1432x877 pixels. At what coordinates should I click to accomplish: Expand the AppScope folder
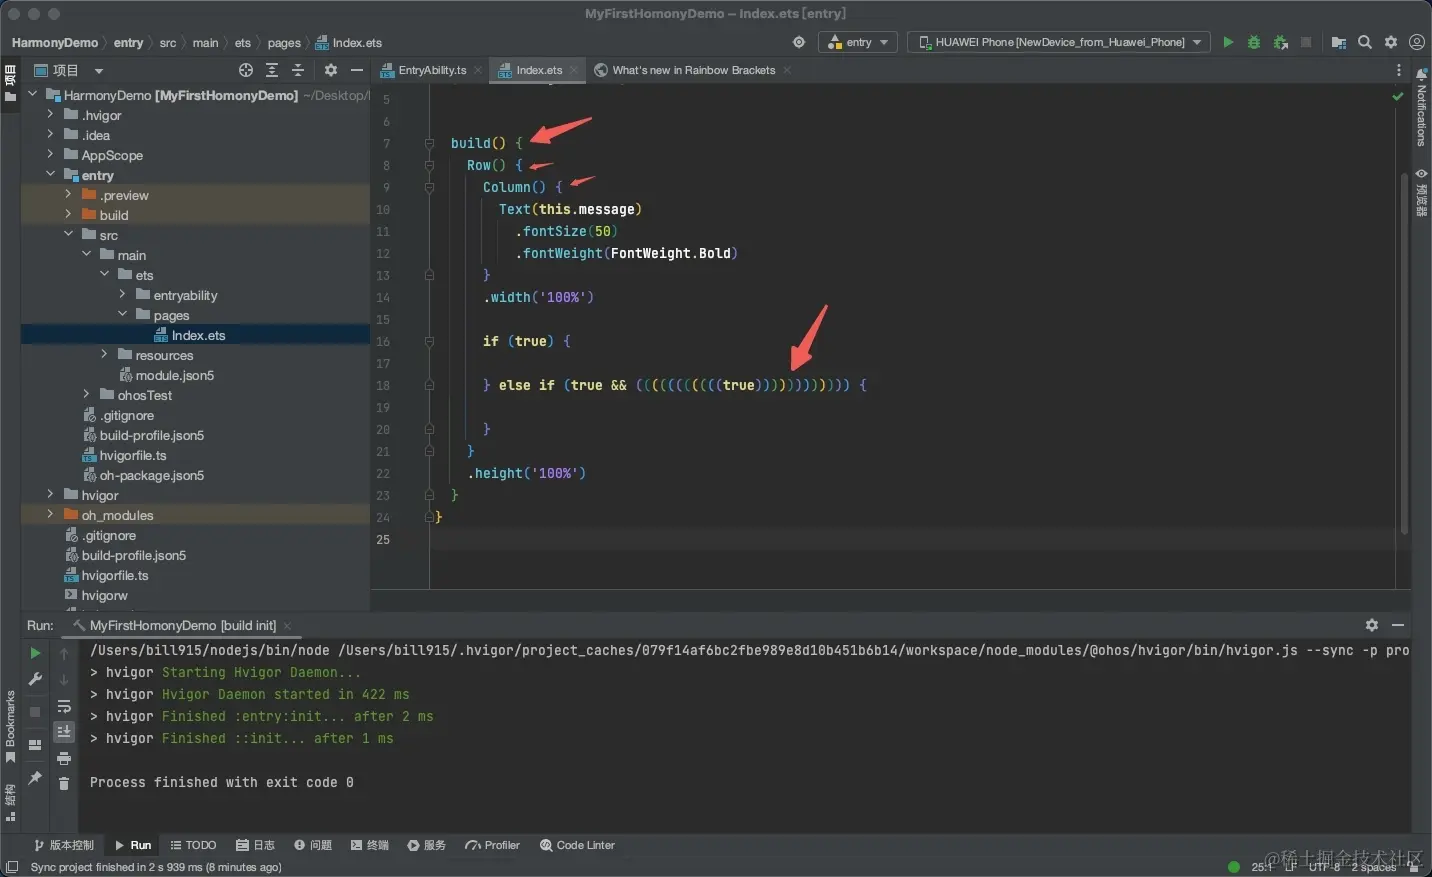coord(50,155)
